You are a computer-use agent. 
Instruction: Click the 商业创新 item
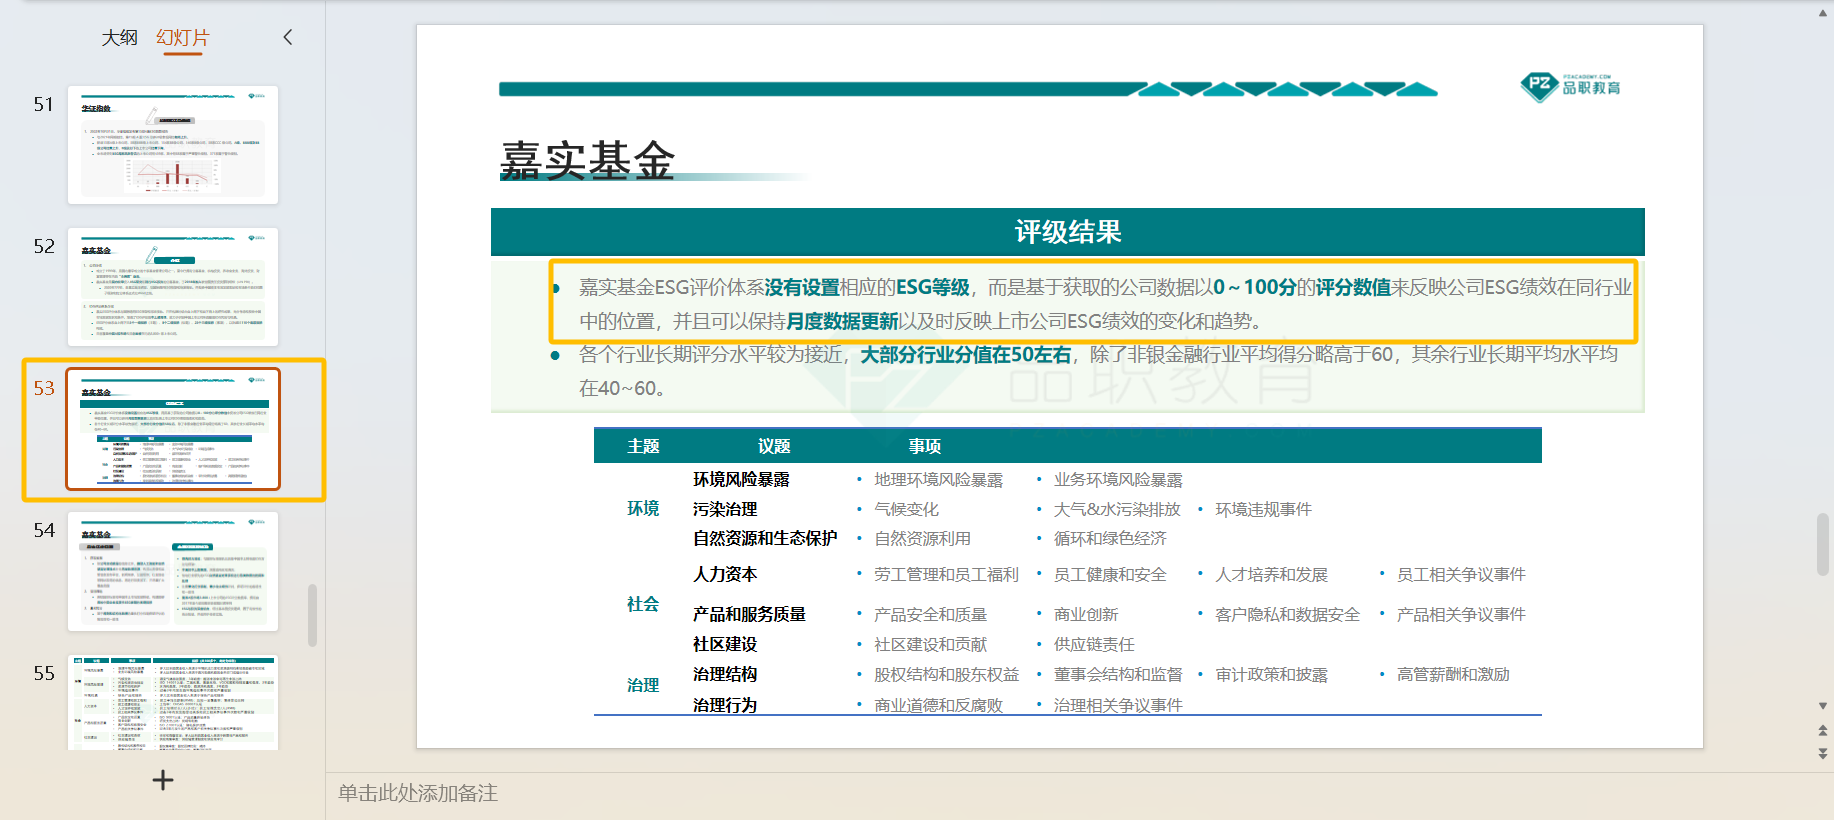coord(1086,615)
